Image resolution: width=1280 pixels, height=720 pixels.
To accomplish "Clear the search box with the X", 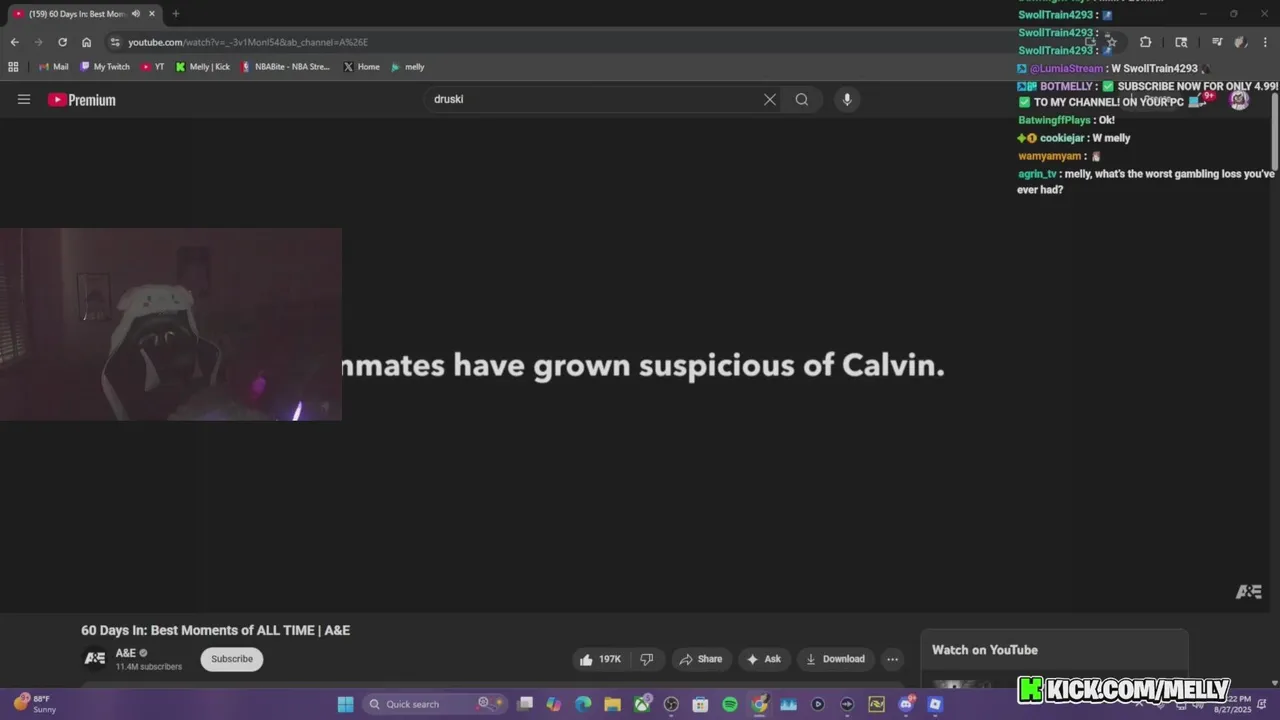I will pyautogui.click(x=770, y=99).
